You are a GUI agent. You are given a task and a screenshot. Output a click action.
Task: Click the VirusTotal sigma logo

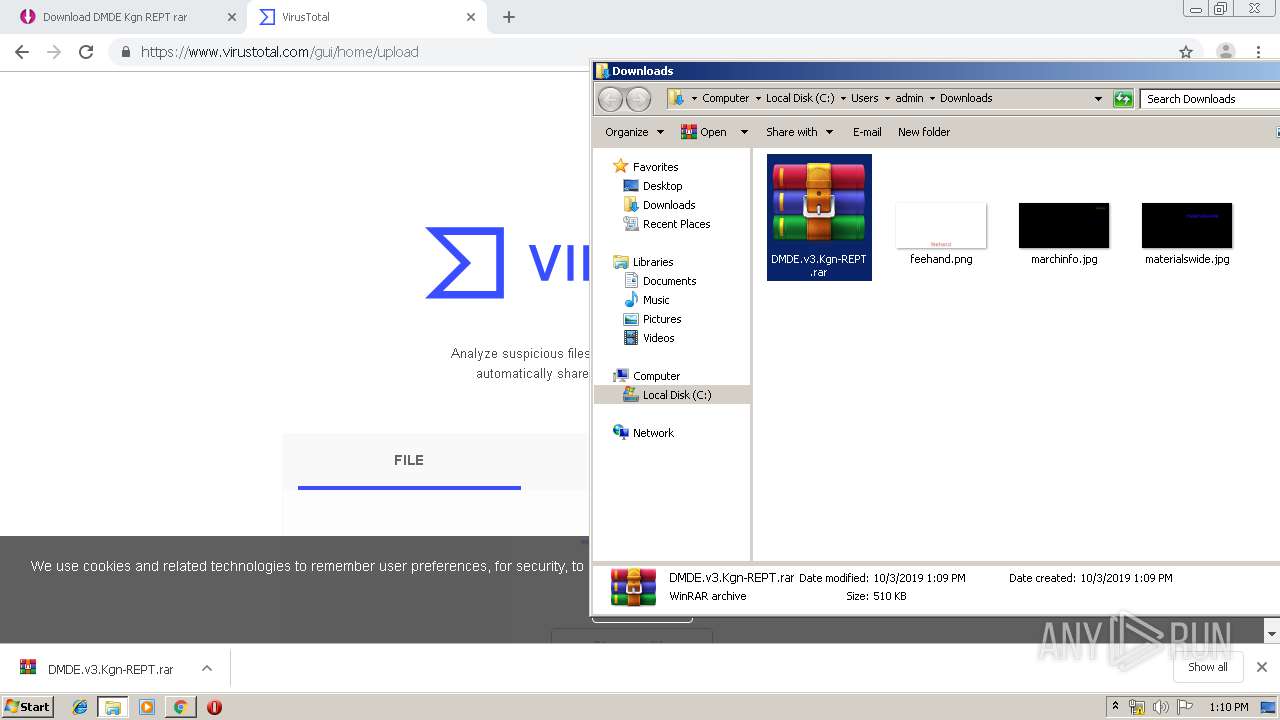click(x=464, y=262)
